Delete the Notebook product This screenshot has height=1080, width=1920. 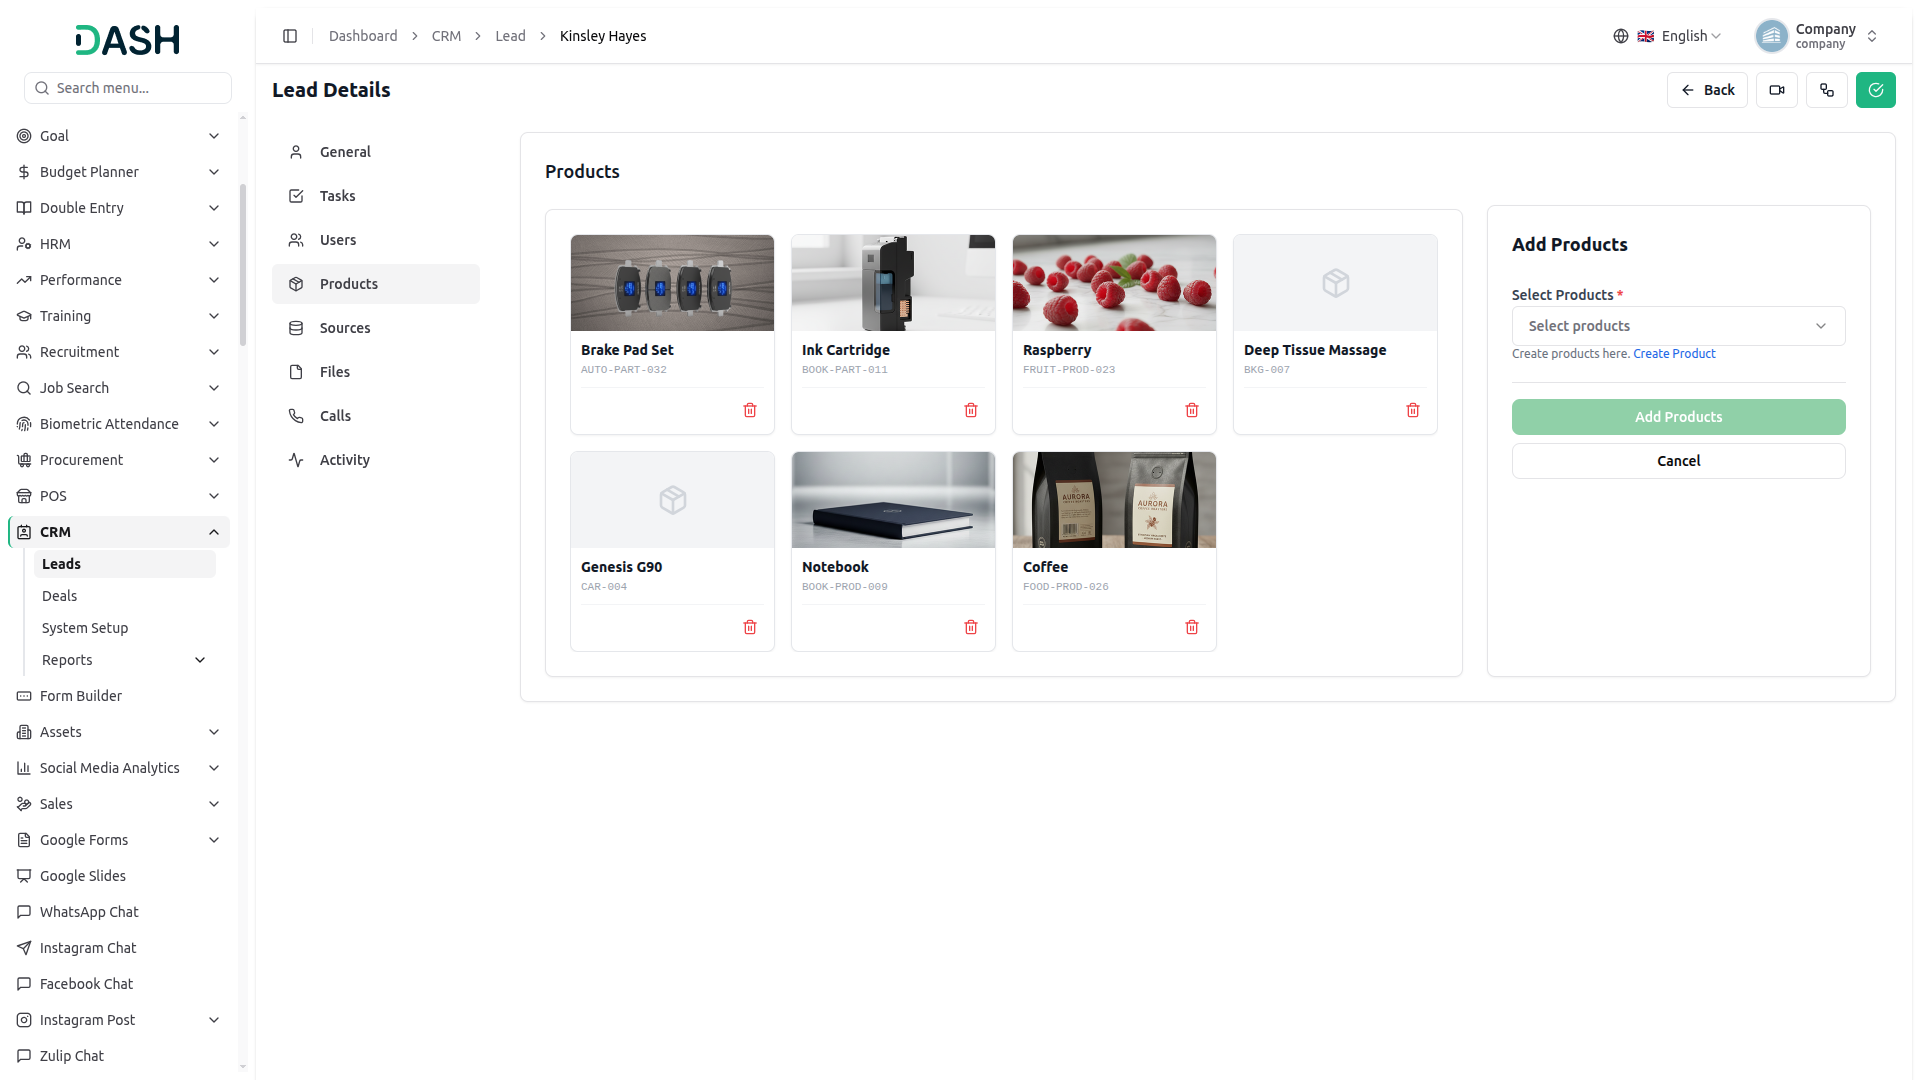[x=971, y=627]
